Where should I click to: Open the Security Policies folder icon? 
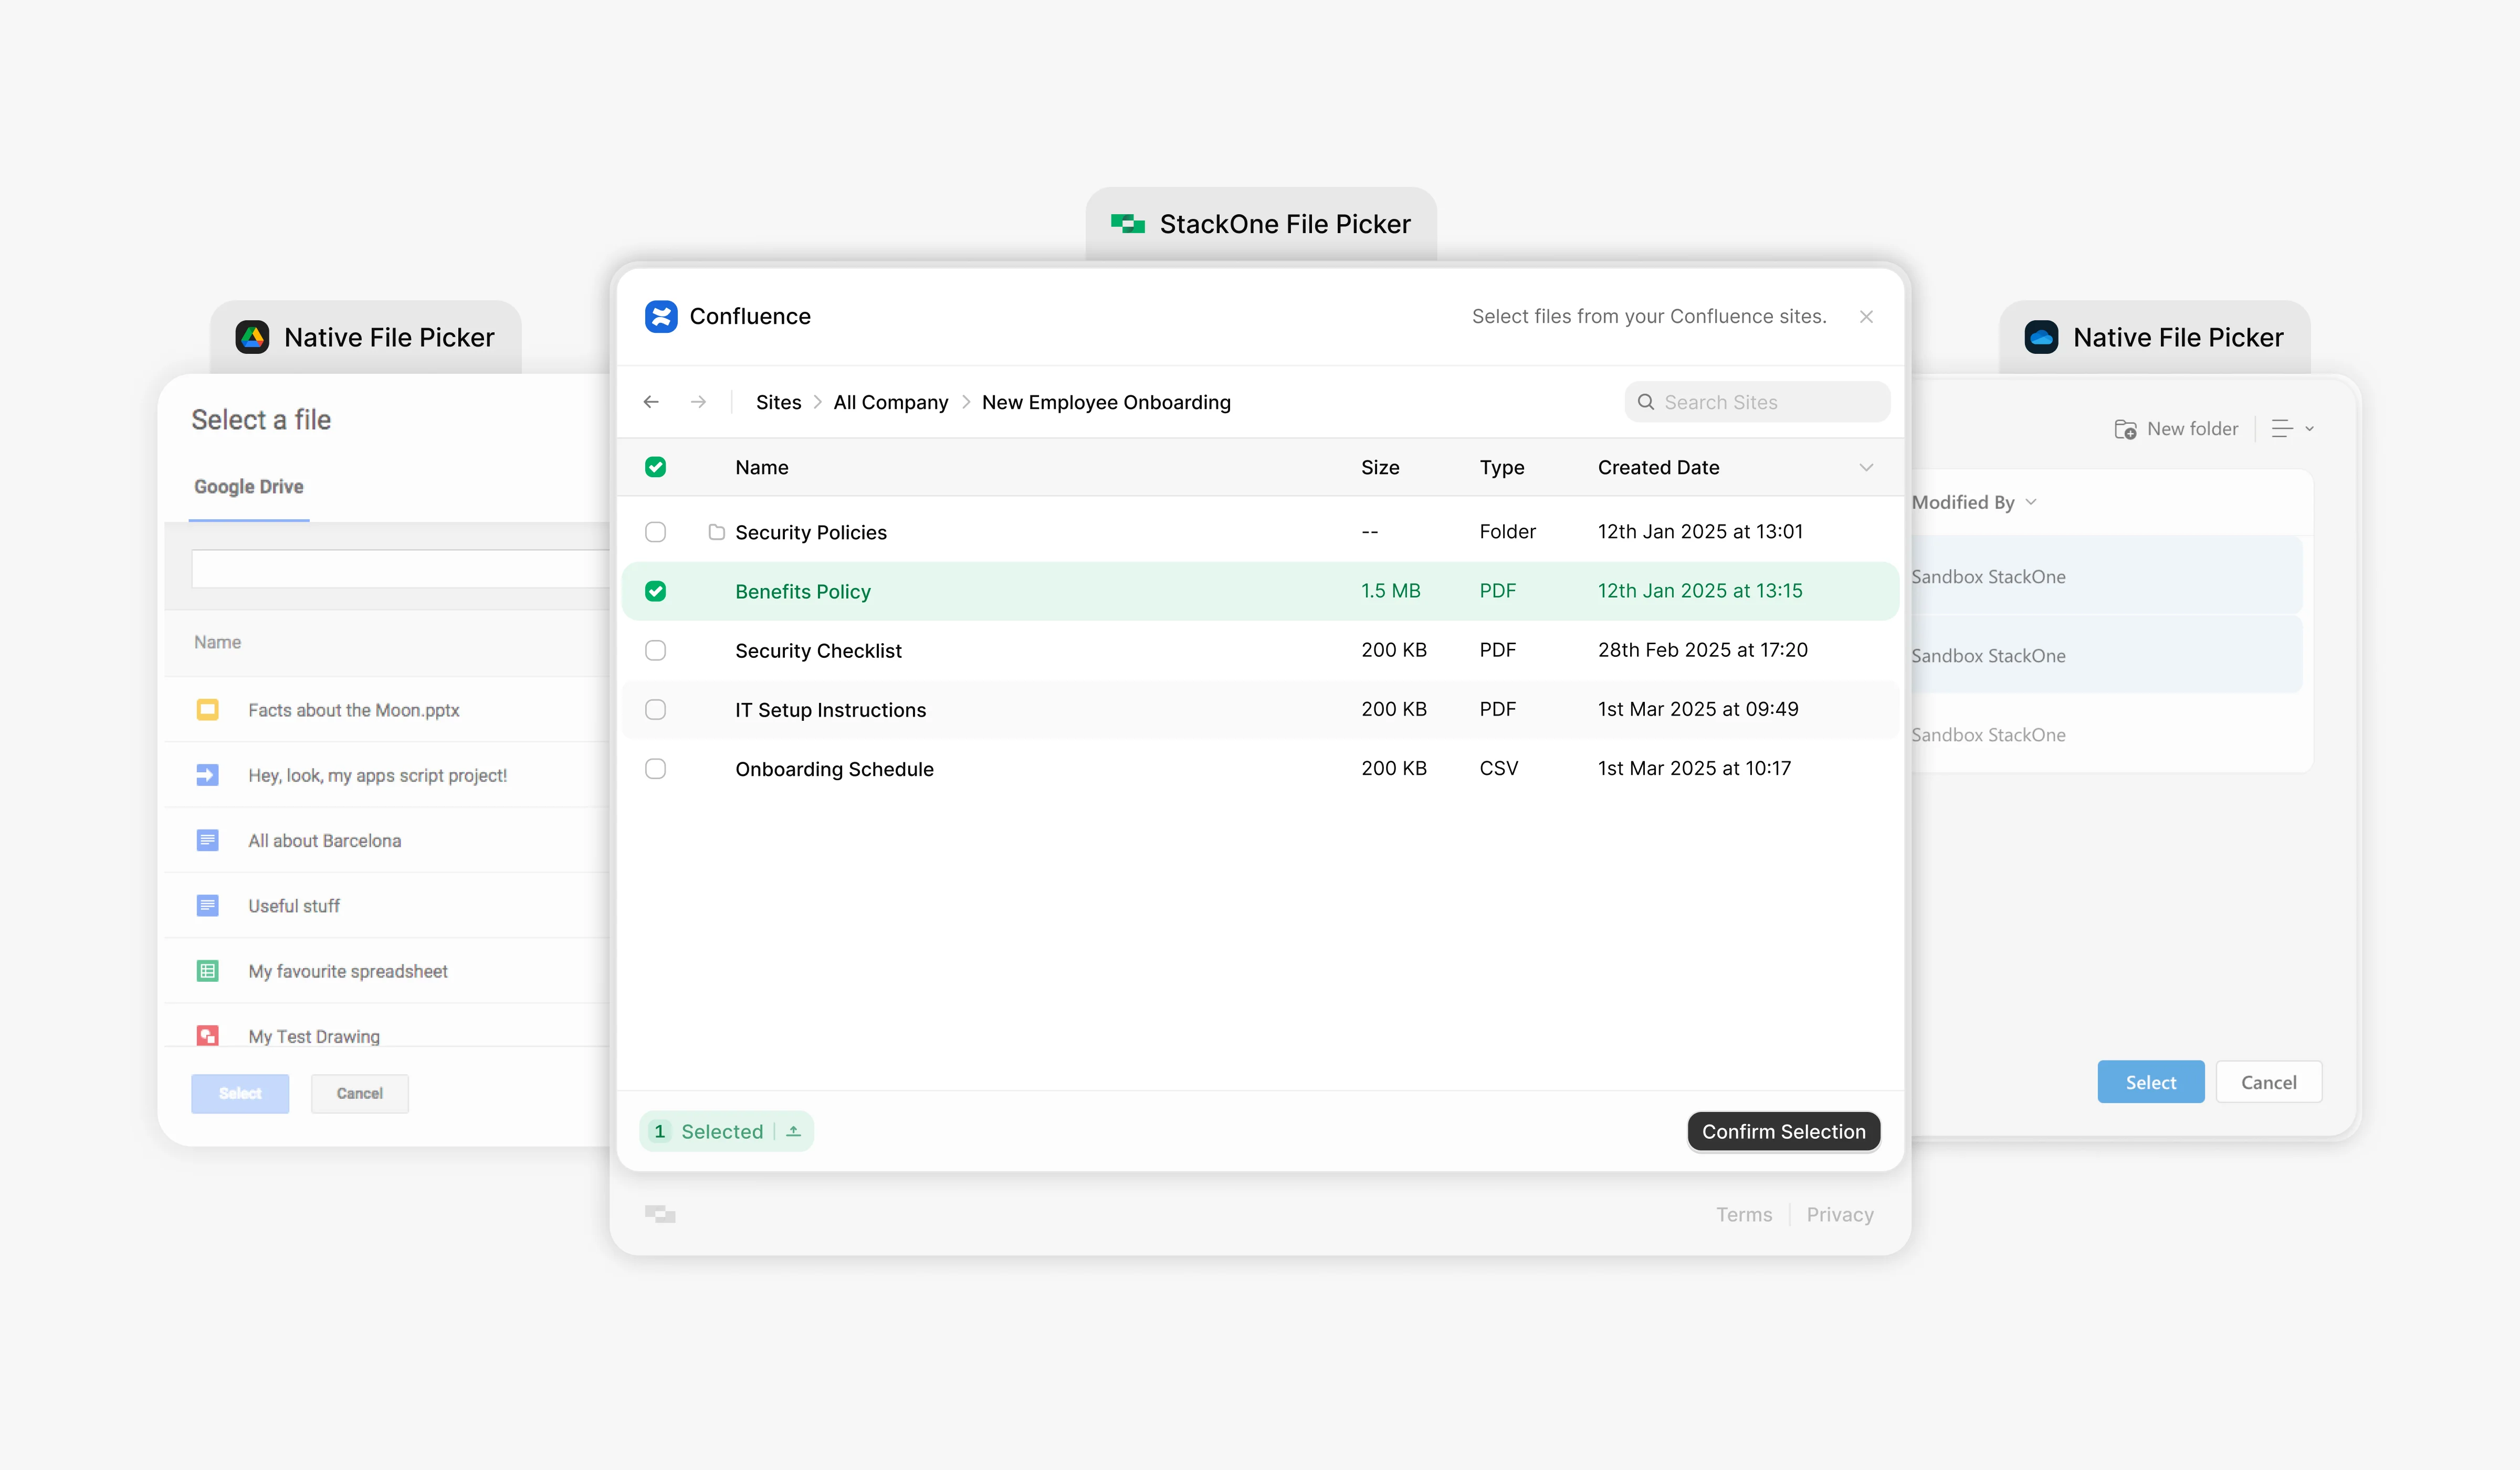pyautogui.click(x=718, y=532)
